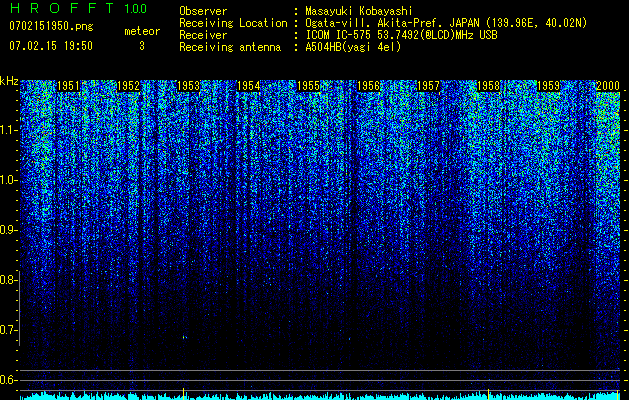Click the 1955 time marker
Screen dimensions: 629x400
pyautogui.click(x=308, y=86)
